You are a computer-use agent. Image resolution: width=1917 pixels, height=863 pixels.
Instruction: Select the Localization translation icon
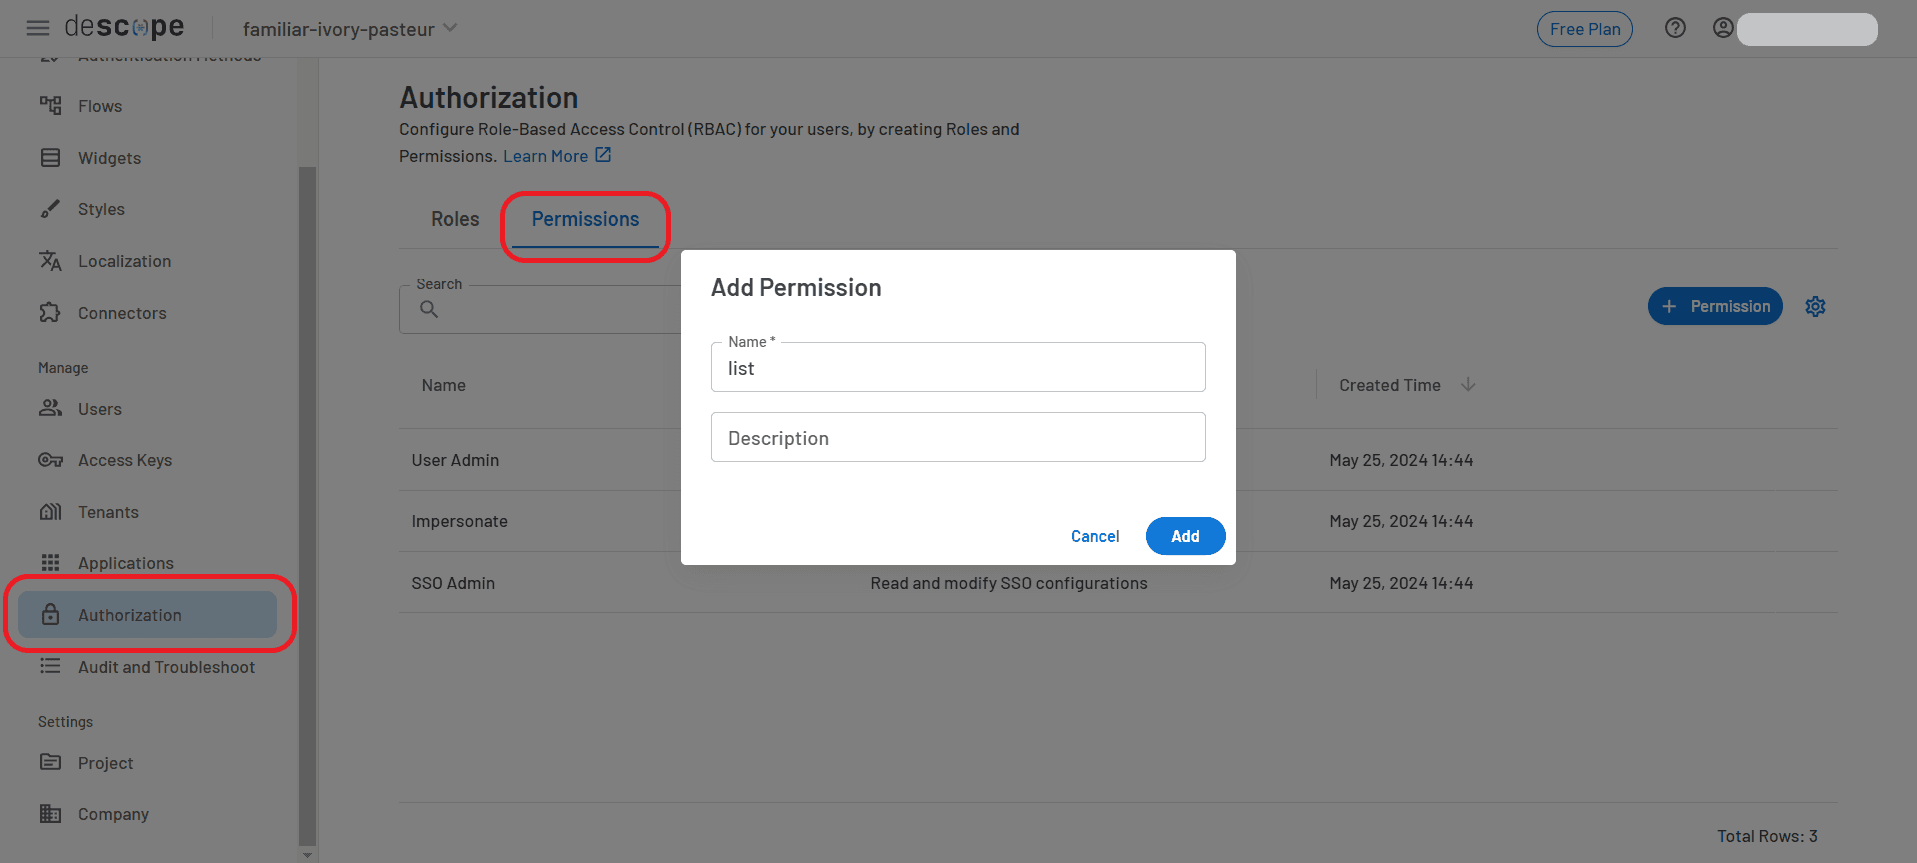(x=51, y=260)
